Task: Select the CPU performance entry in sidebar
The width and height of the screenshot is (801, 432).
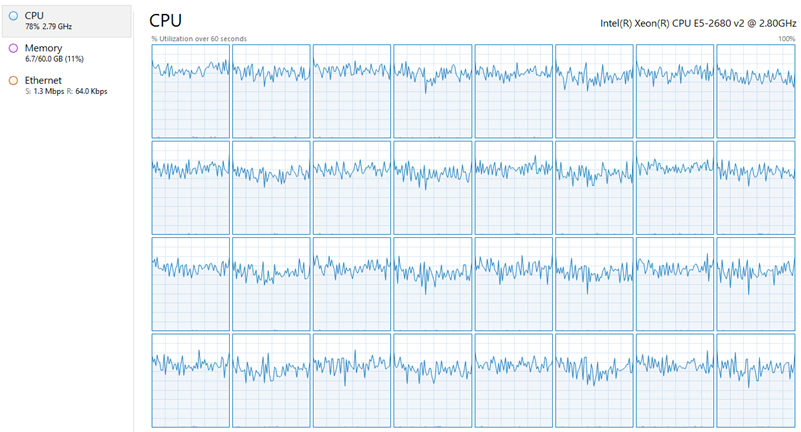Action: tap(66, 20)
